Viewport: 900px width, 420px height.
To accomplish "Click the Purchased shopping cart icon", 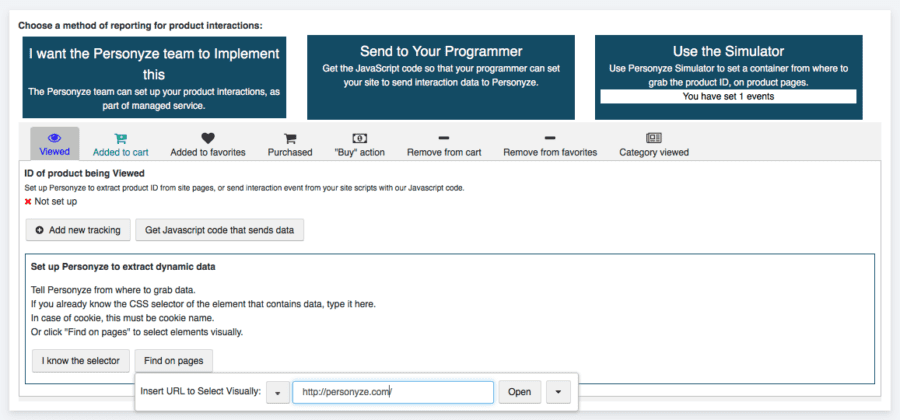I will tap(290, 138).
